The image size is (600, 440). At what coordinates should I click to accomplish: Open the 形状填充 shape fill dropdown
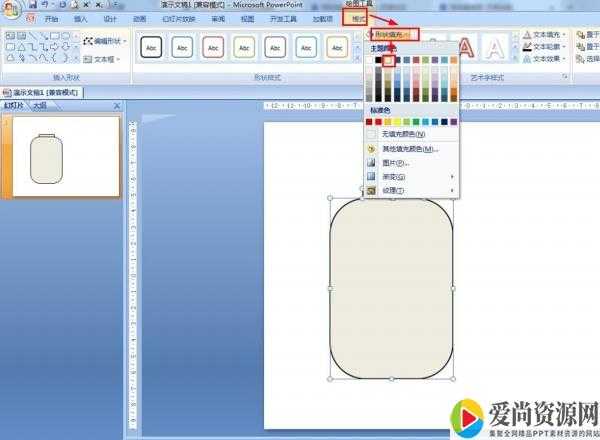point(393,34)
